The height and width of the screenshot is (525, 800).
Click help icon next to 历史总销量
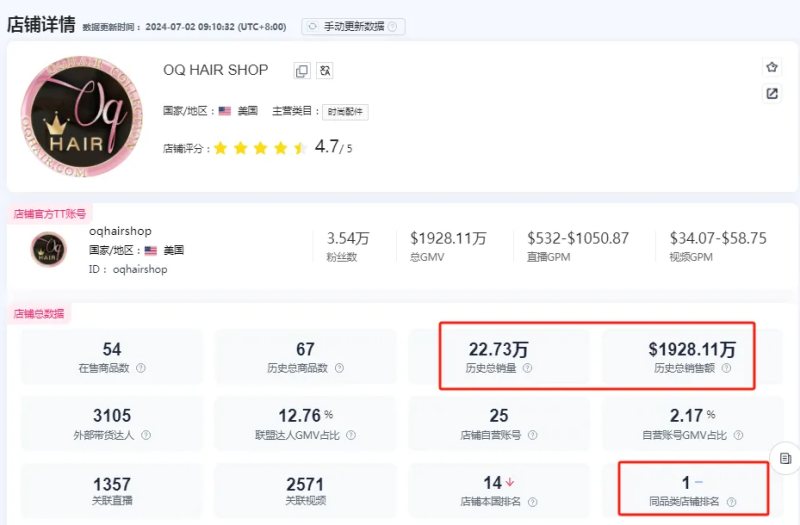527,368
